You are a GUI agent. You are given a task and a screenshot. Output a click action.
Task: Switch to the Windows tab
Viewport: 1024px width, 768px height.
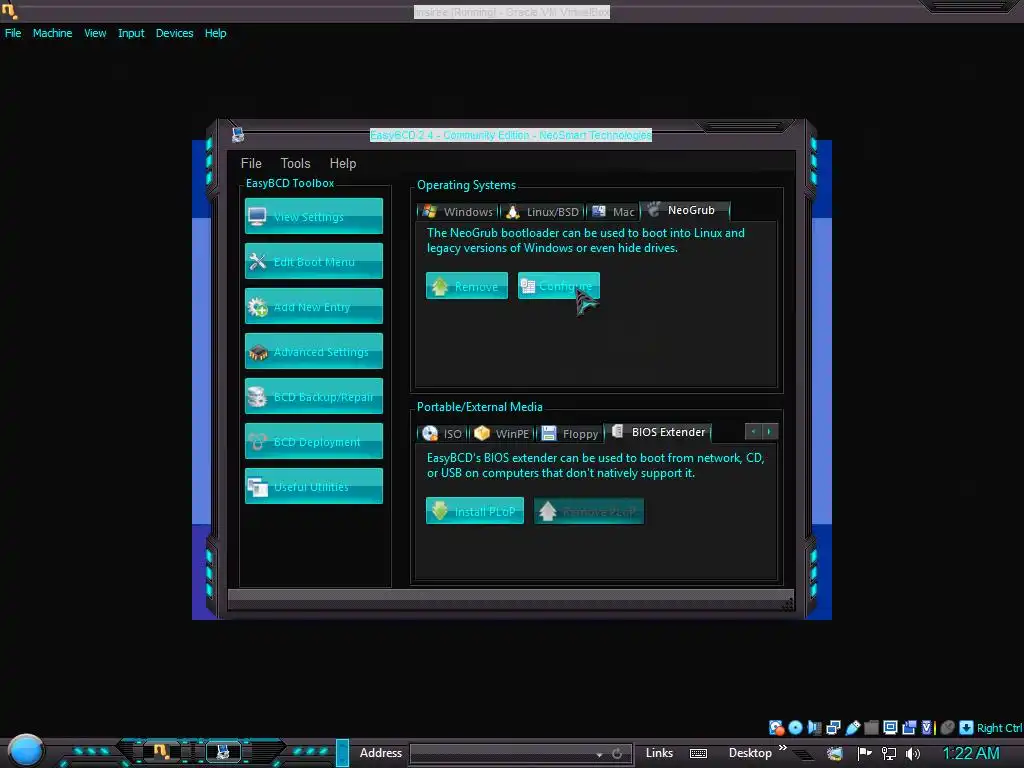[458, 212]
